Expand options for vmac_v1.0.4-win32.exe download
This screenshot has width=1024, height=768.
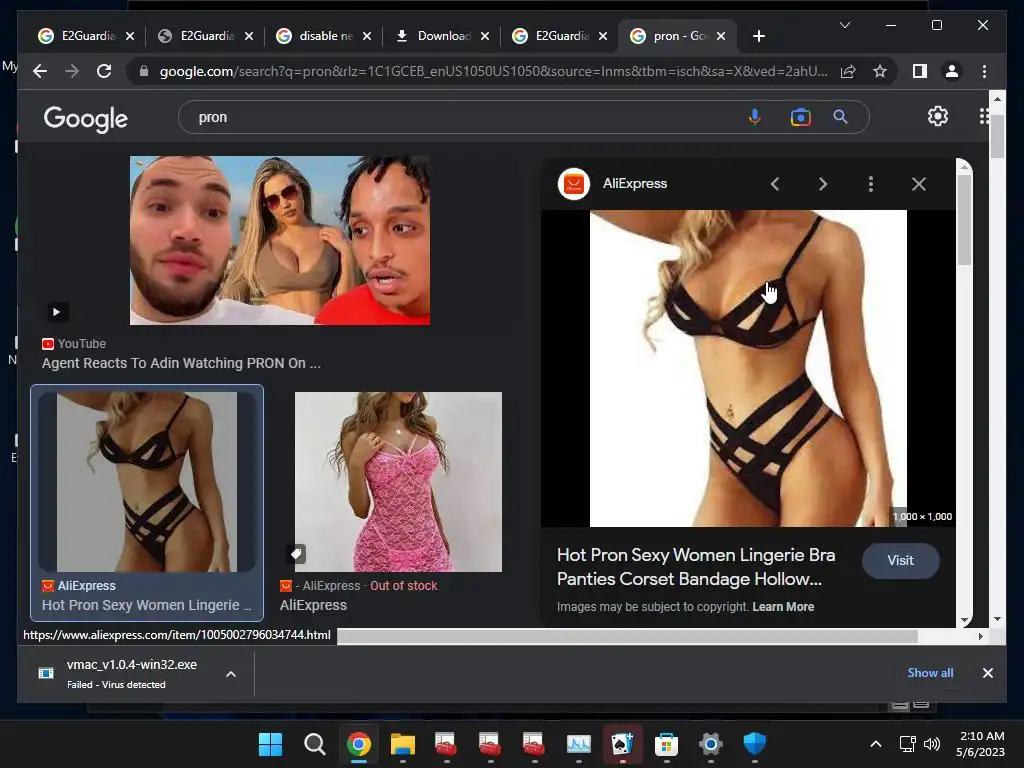(x=231, y=674)
